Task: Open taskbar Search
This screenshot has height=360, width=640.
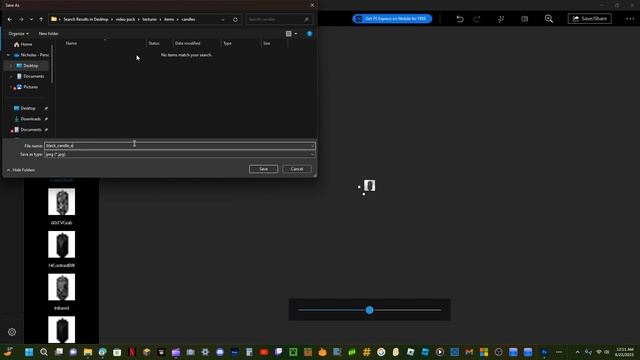Action: click(x=44, y=352)
